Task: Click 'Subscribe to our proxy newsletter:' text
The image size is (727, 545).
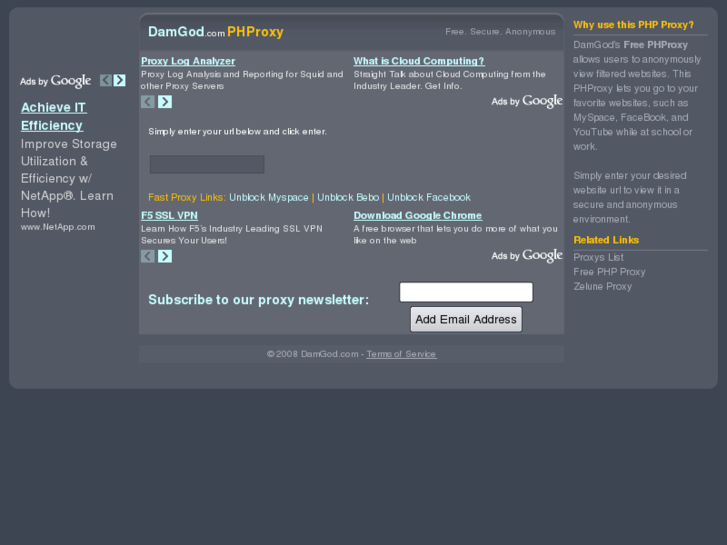Action: coord(259,300)
